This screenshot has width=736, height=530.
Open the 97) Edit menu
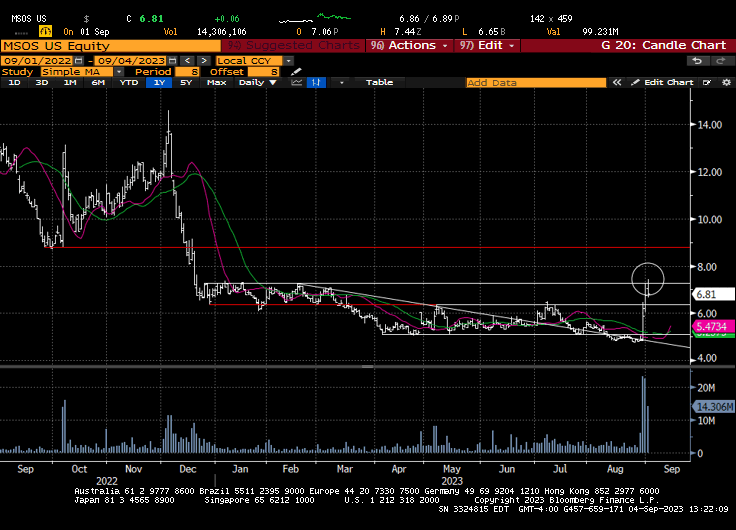pyautogui.click(x=487, y=46)
